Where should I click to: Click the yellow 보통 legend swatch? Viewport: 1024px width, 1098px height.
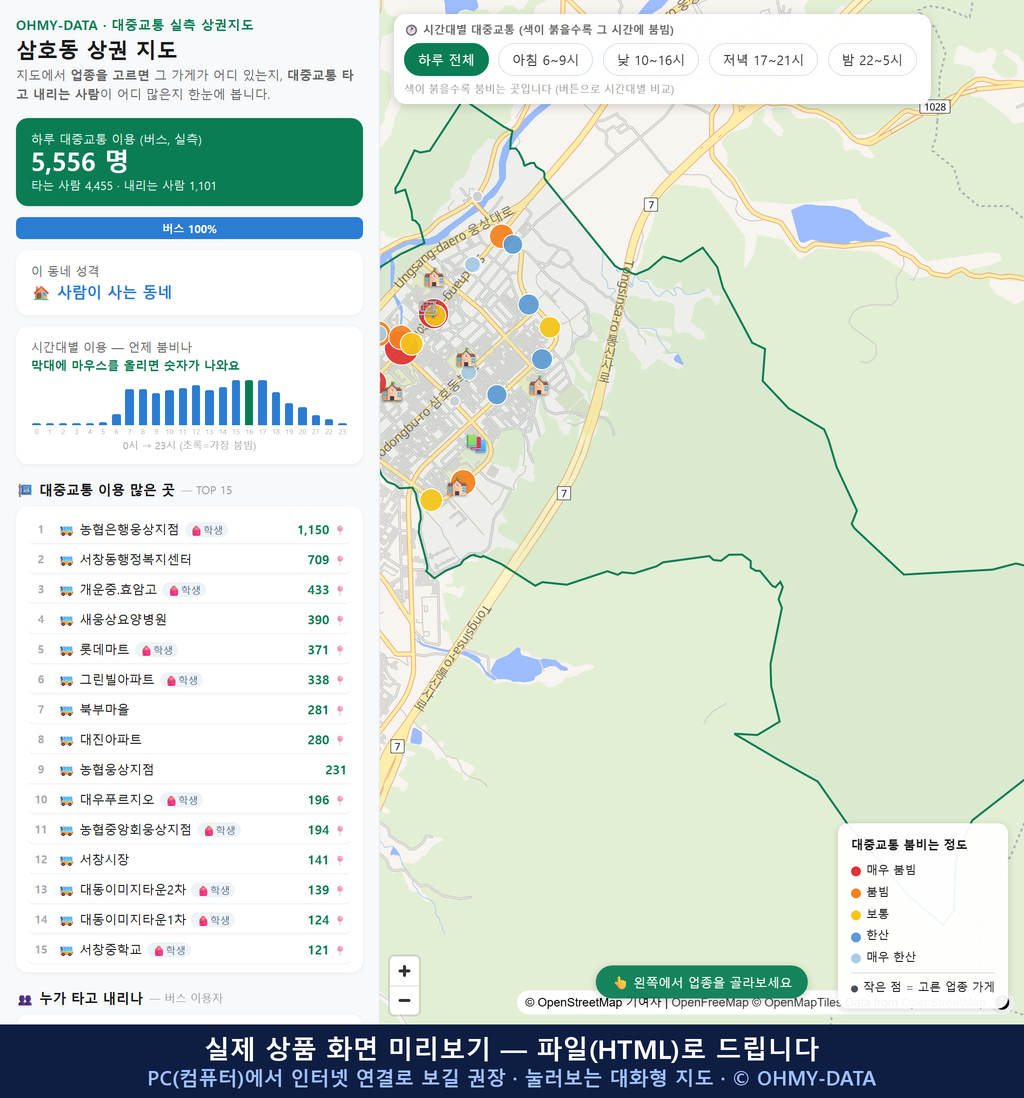point(855,915)
